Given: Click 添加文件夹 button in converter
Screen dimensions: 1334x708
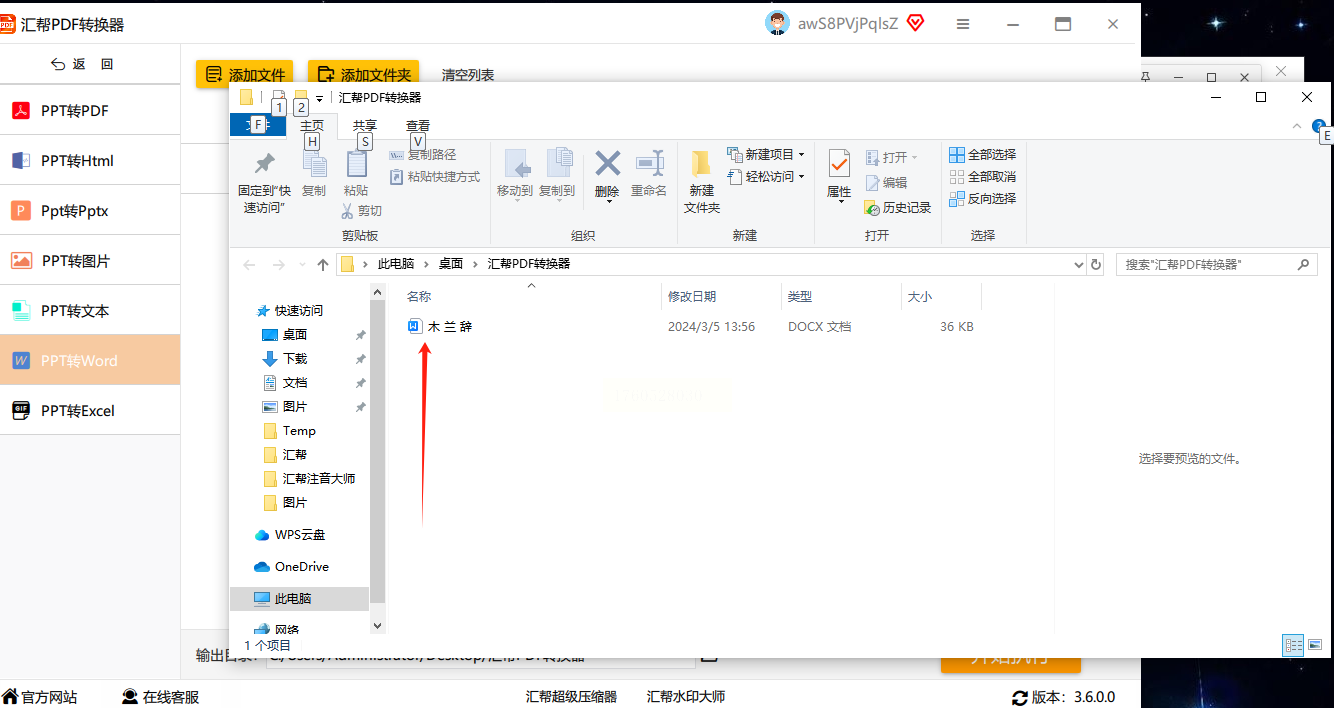Looking at the screenshot, I should 363,74.
